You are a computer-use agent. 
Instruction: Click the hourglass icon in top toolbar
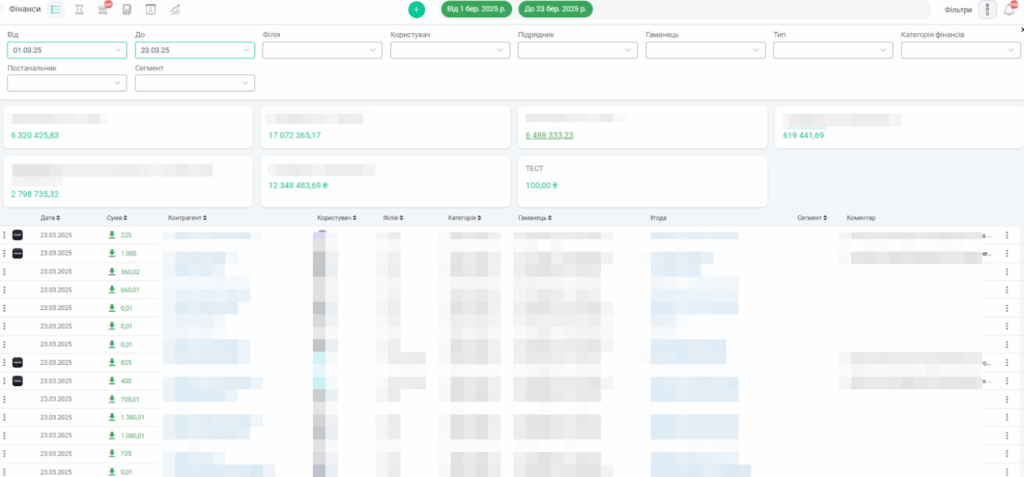point(80,9)
